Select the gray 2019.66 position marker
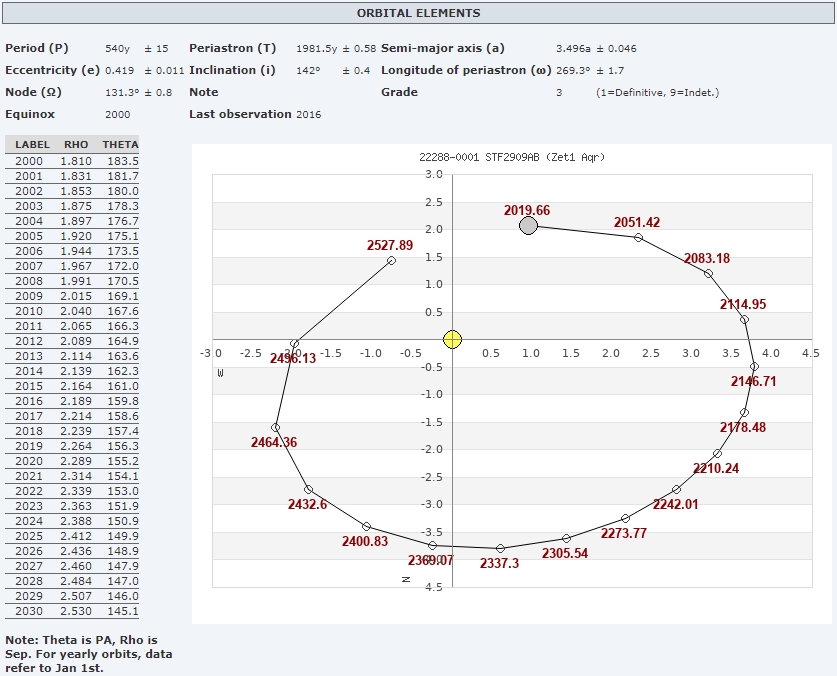 529,226
